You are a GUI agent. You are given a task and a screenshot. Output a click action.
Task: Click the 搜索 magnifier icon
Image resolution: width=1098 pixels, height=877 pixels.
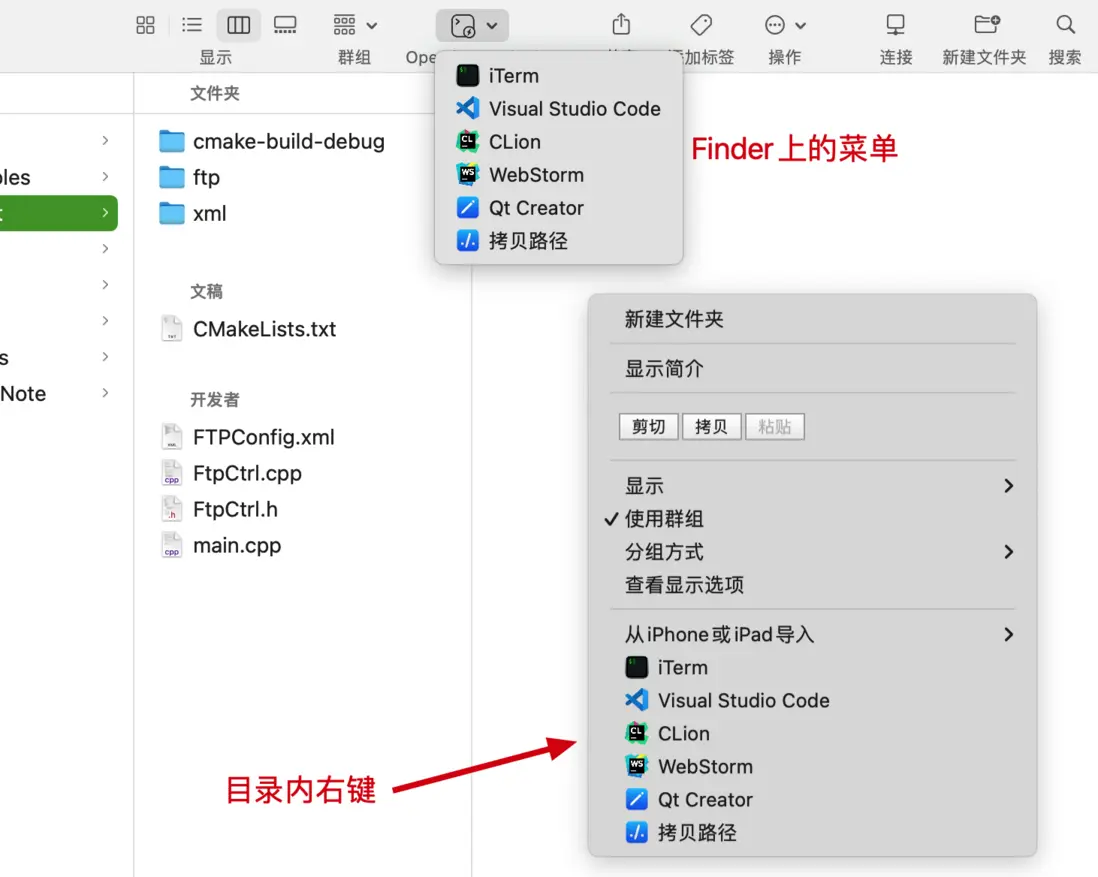[1065, 25]
